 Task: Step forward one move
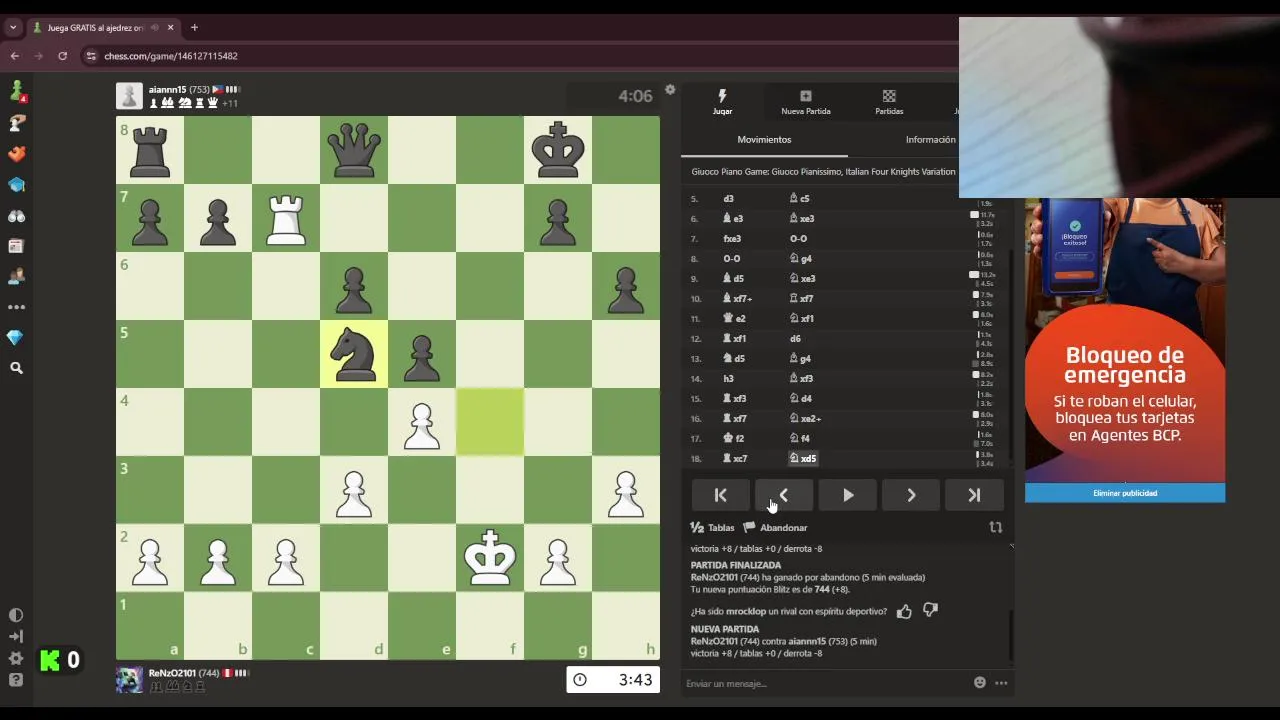(911, 495)
